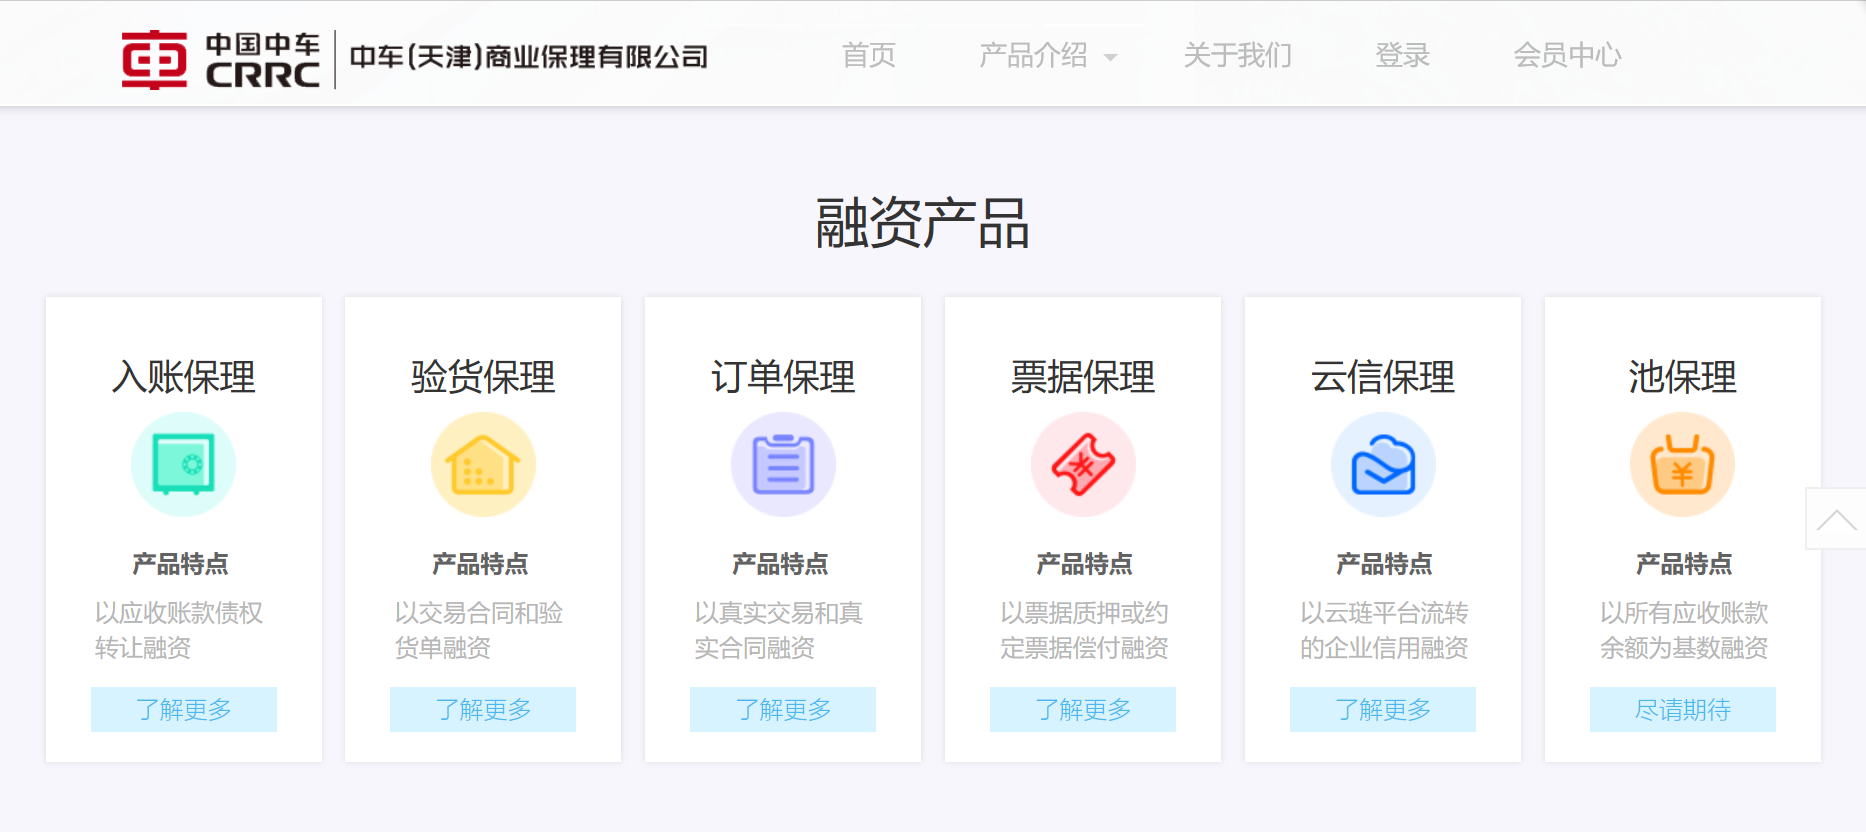Image resolution: width=1866 pixels, height=832 pixels.
Task: Click the 票据保理 card title
Action: (x=1083, y=377)
